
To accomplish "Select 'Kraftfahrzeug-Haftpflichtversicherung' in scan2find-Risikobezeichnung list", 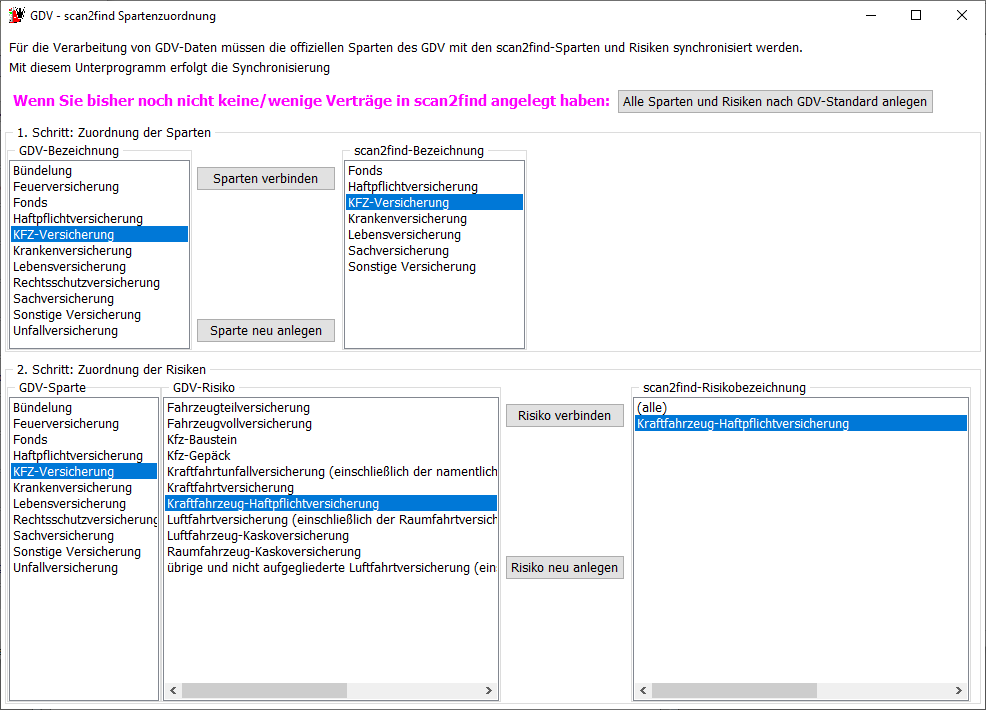I will (800, 424).
